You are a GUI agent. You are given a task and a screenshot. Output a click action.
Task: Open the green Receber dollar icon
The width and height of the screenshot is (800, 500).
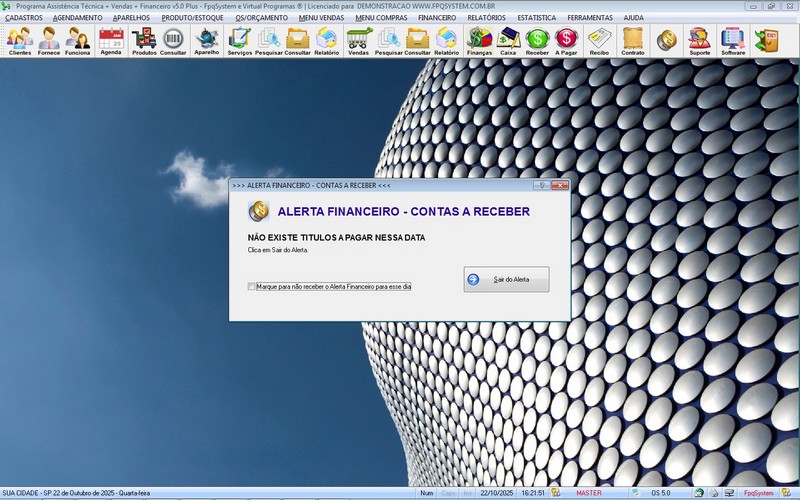pyautogui.click(x=537, y=41)
